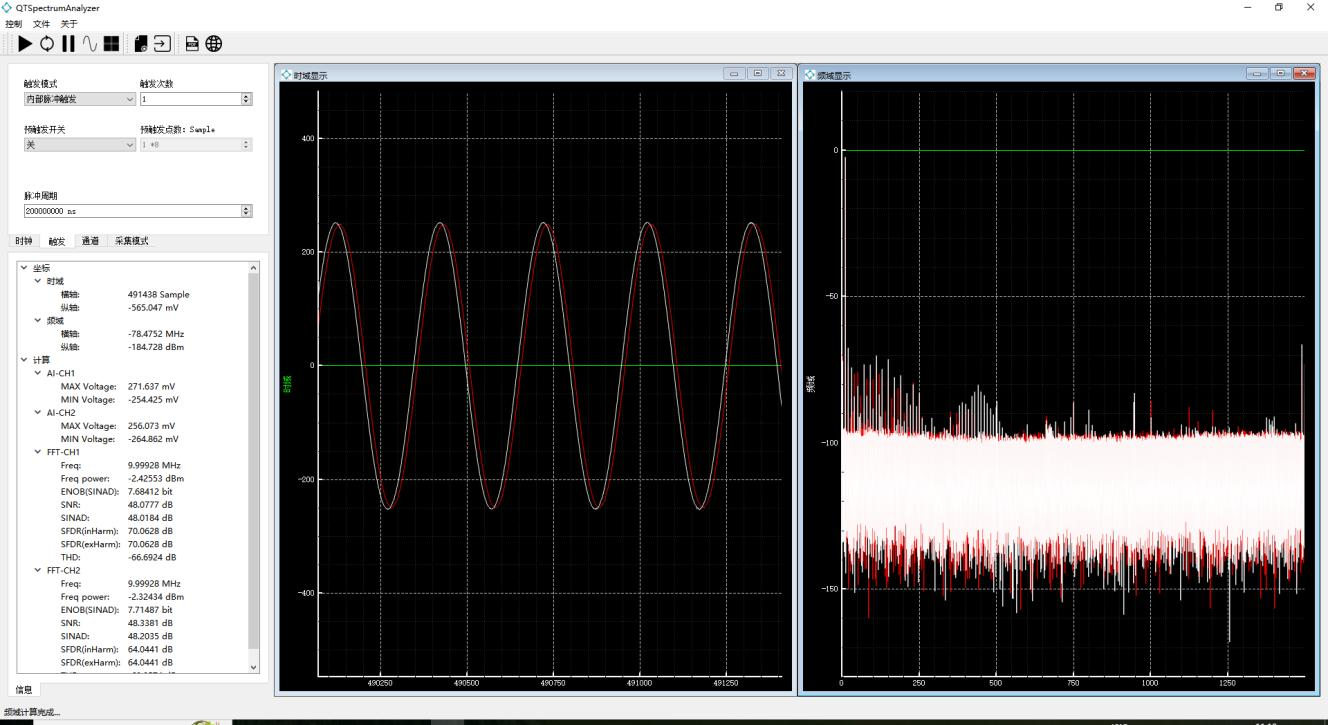Click the document settings file icon
The width and height of the screenshot is (1328, 725).
[141, 43]
